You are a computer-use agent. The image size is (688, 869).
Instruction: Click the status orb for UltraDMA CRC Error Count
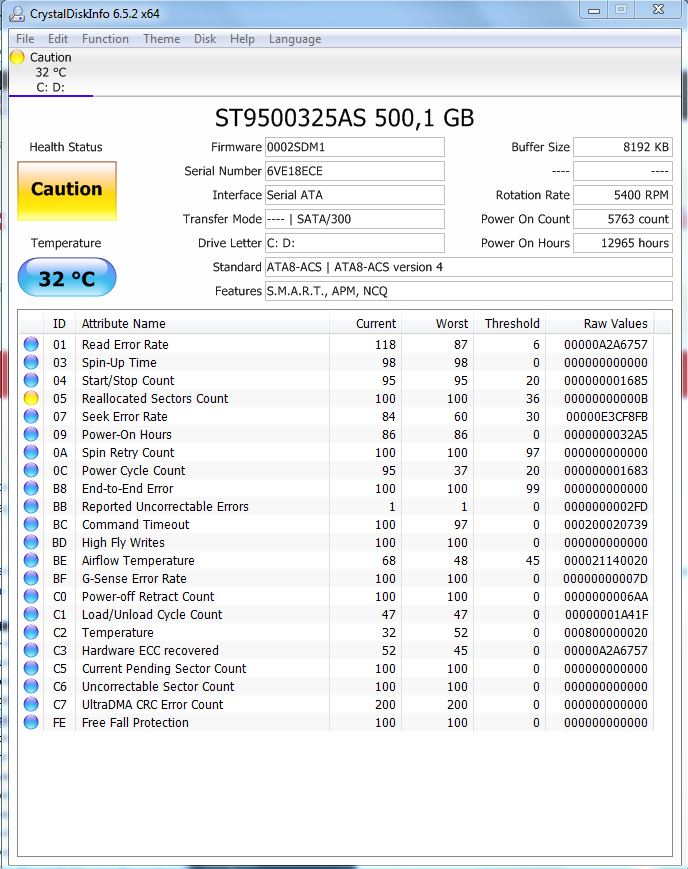pyautogui.click(x=31, y=704)
